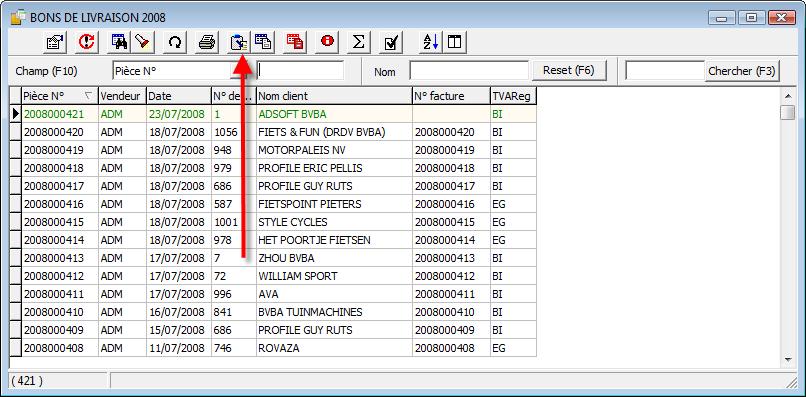The height and width of the screenshot is (397, 806).
Task: Select client STYLE CYCLES
Action: pyautogui.click(x=292, y=222)
